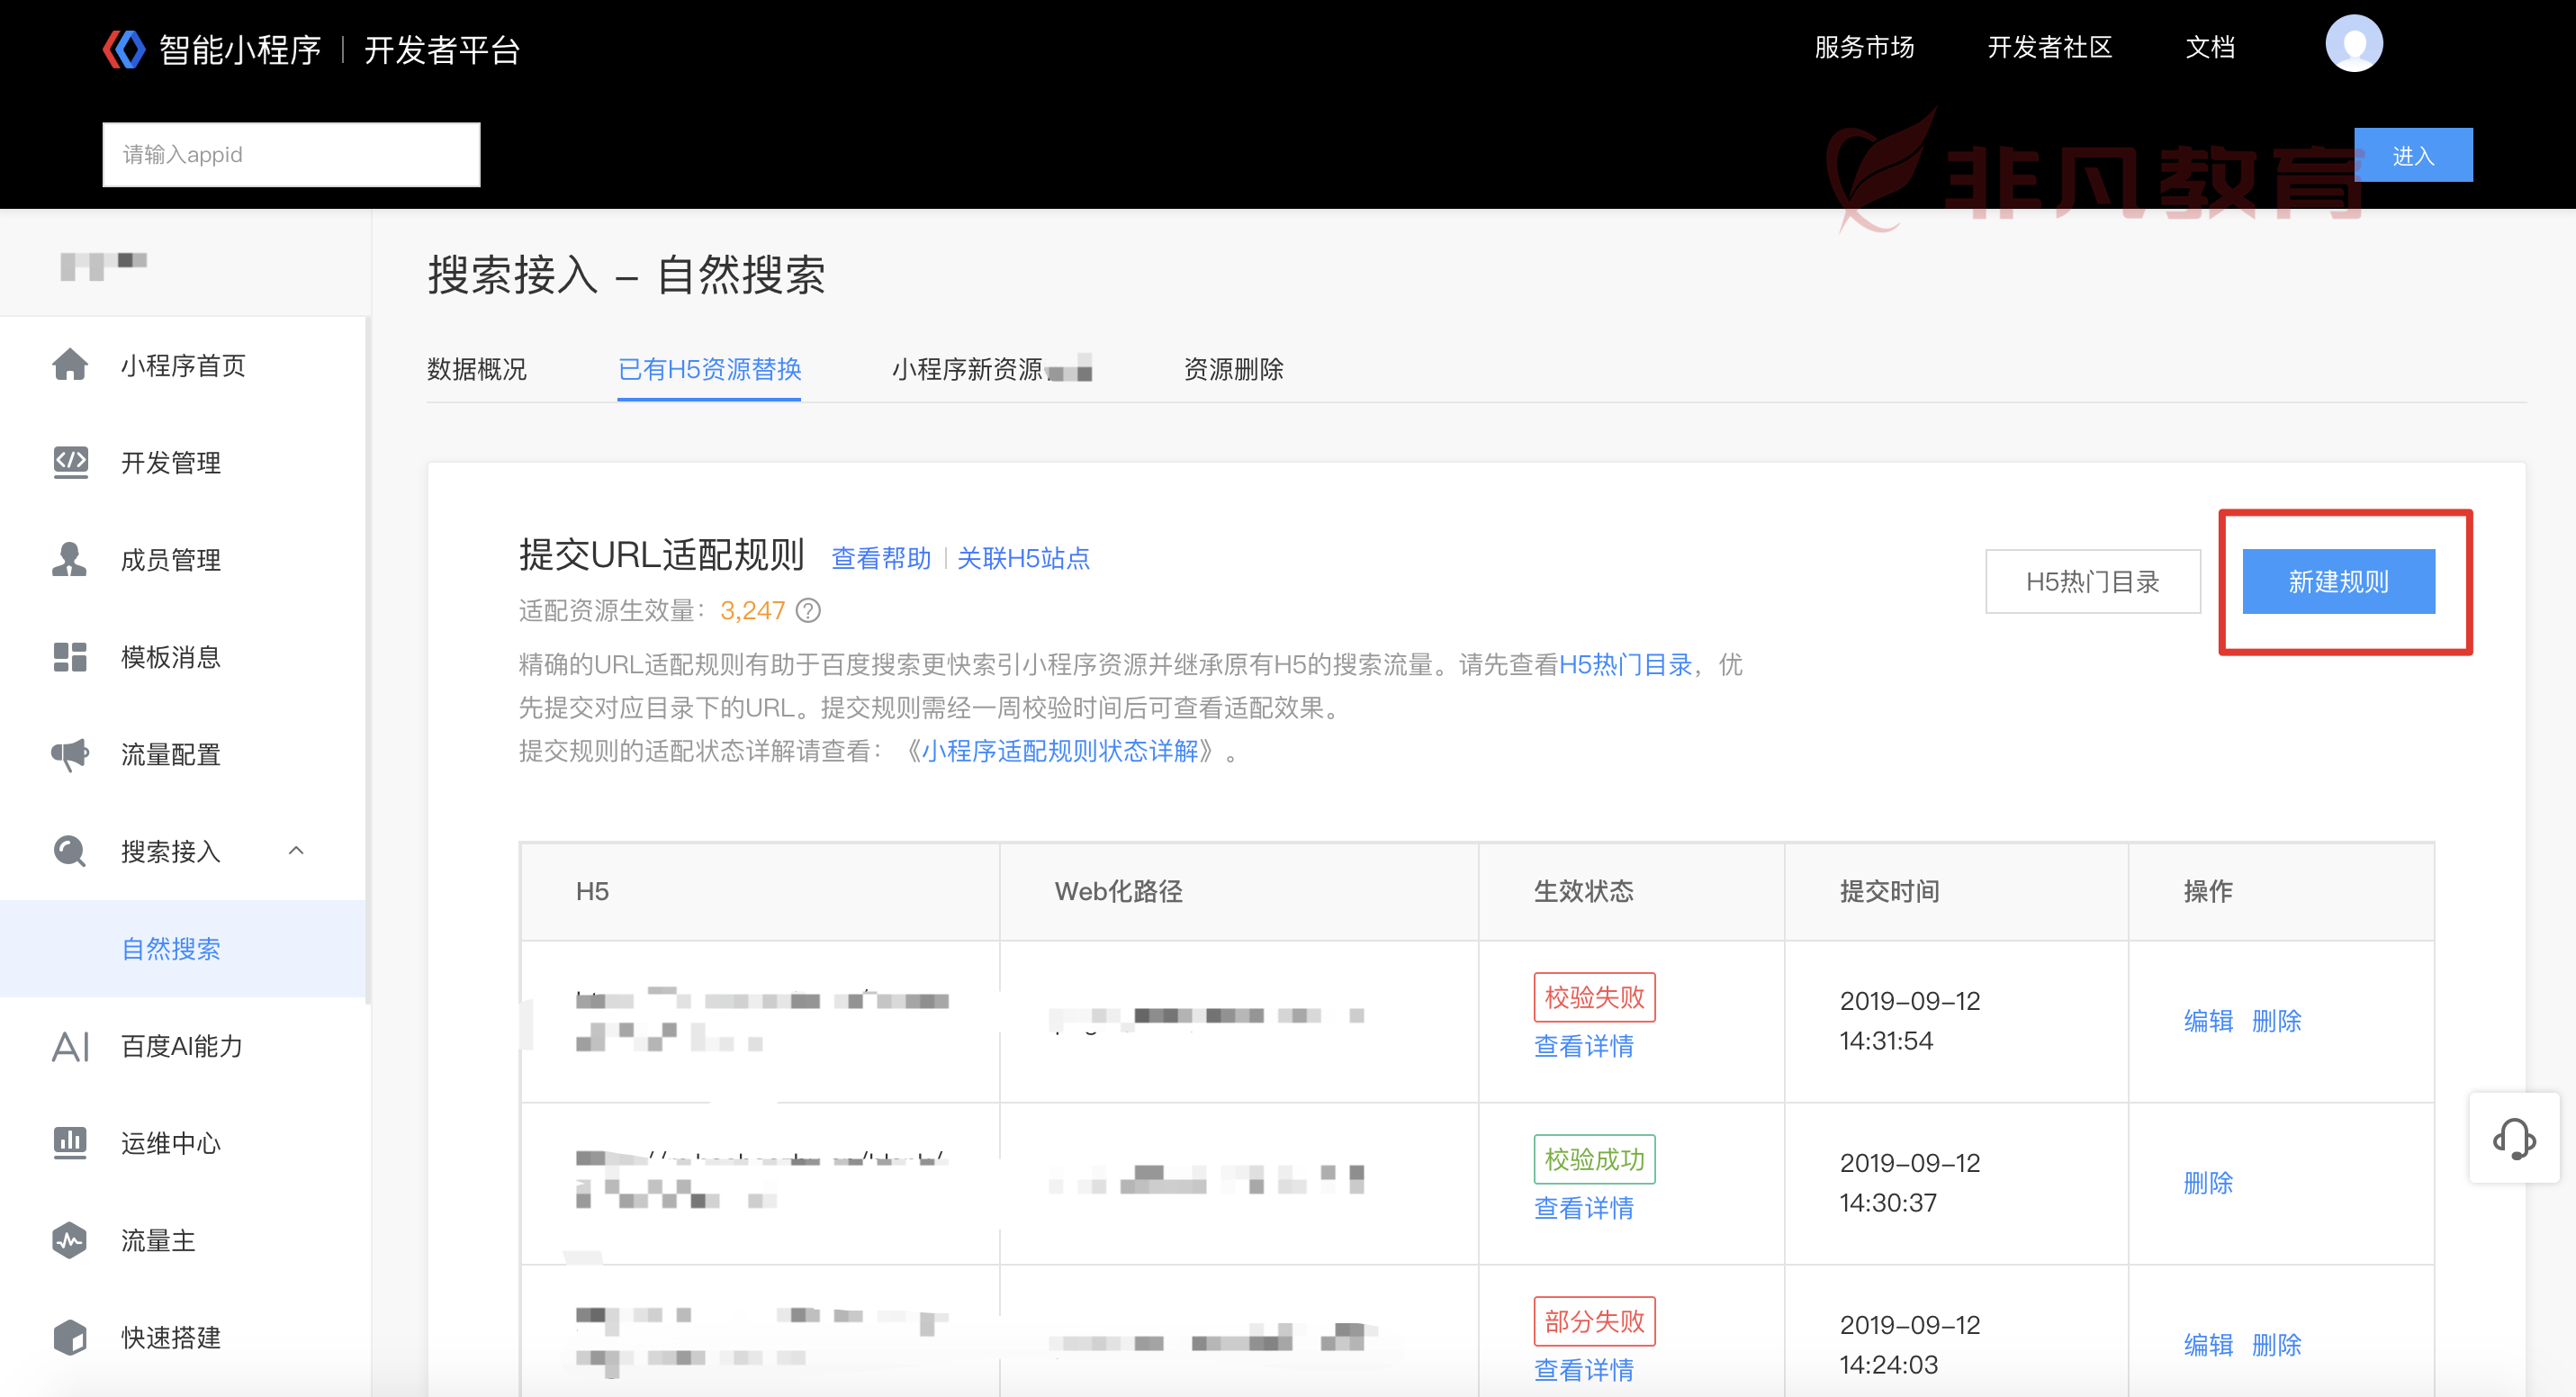Open 小程序首页 in the sidebar
Viewport: 2576px width, 1397px height.
coord(184,365)
